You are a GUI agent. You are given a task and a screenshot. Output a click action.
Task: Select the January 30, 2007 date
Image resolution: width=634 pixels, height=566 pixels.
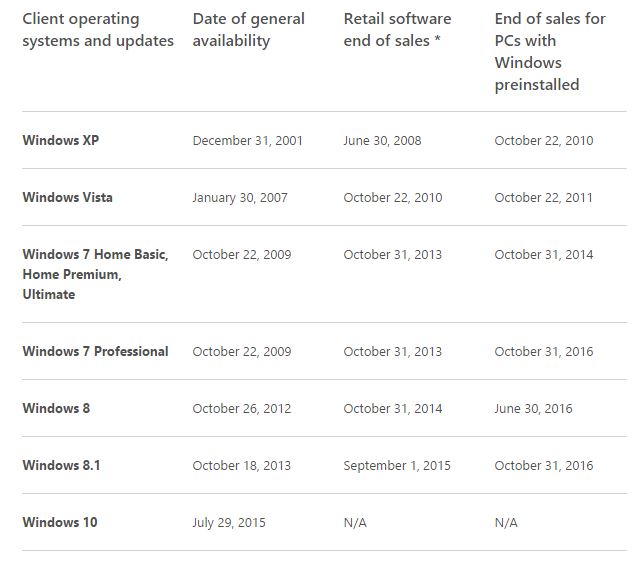pyautogui.click(x=240, y=198)
